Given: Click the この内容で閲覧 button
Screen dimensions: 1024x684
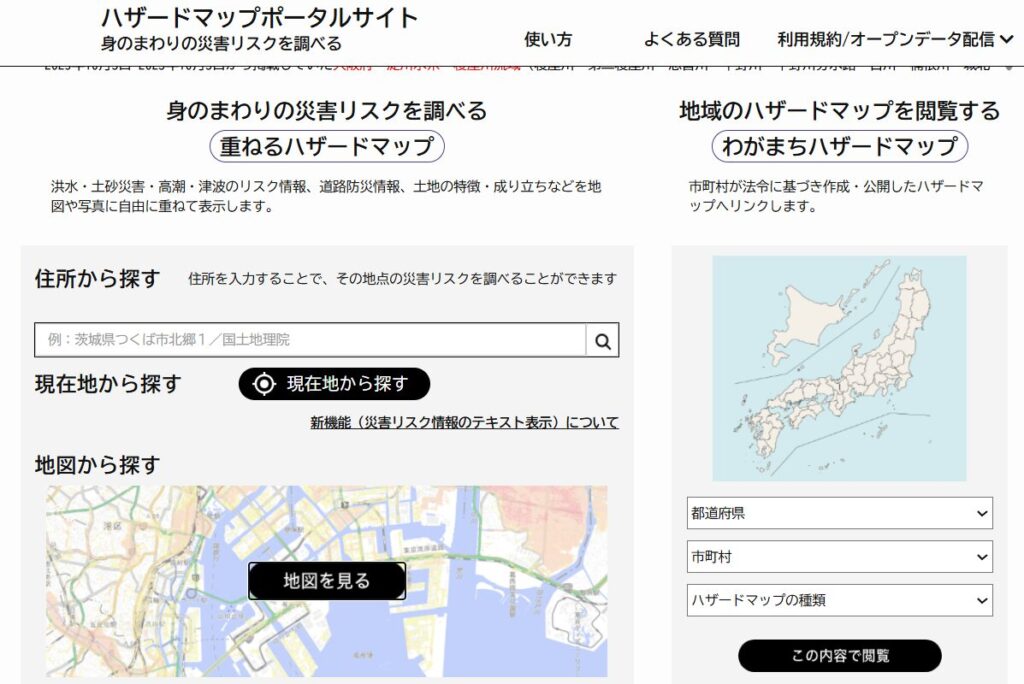Looking at the screenshot, I should point(840,655).
